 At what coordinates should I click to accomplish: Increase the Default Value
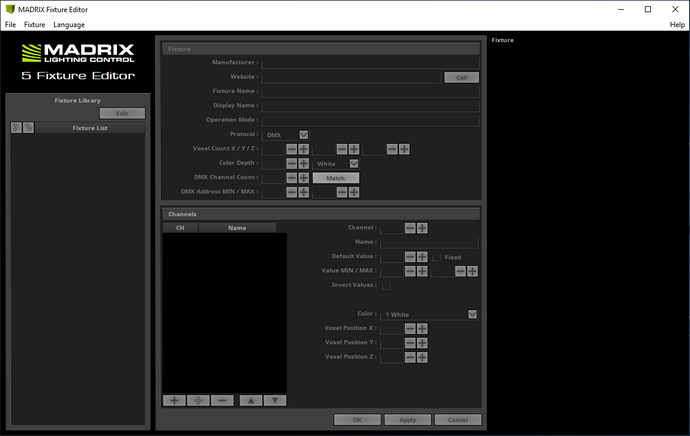click(x=422, y=257)
